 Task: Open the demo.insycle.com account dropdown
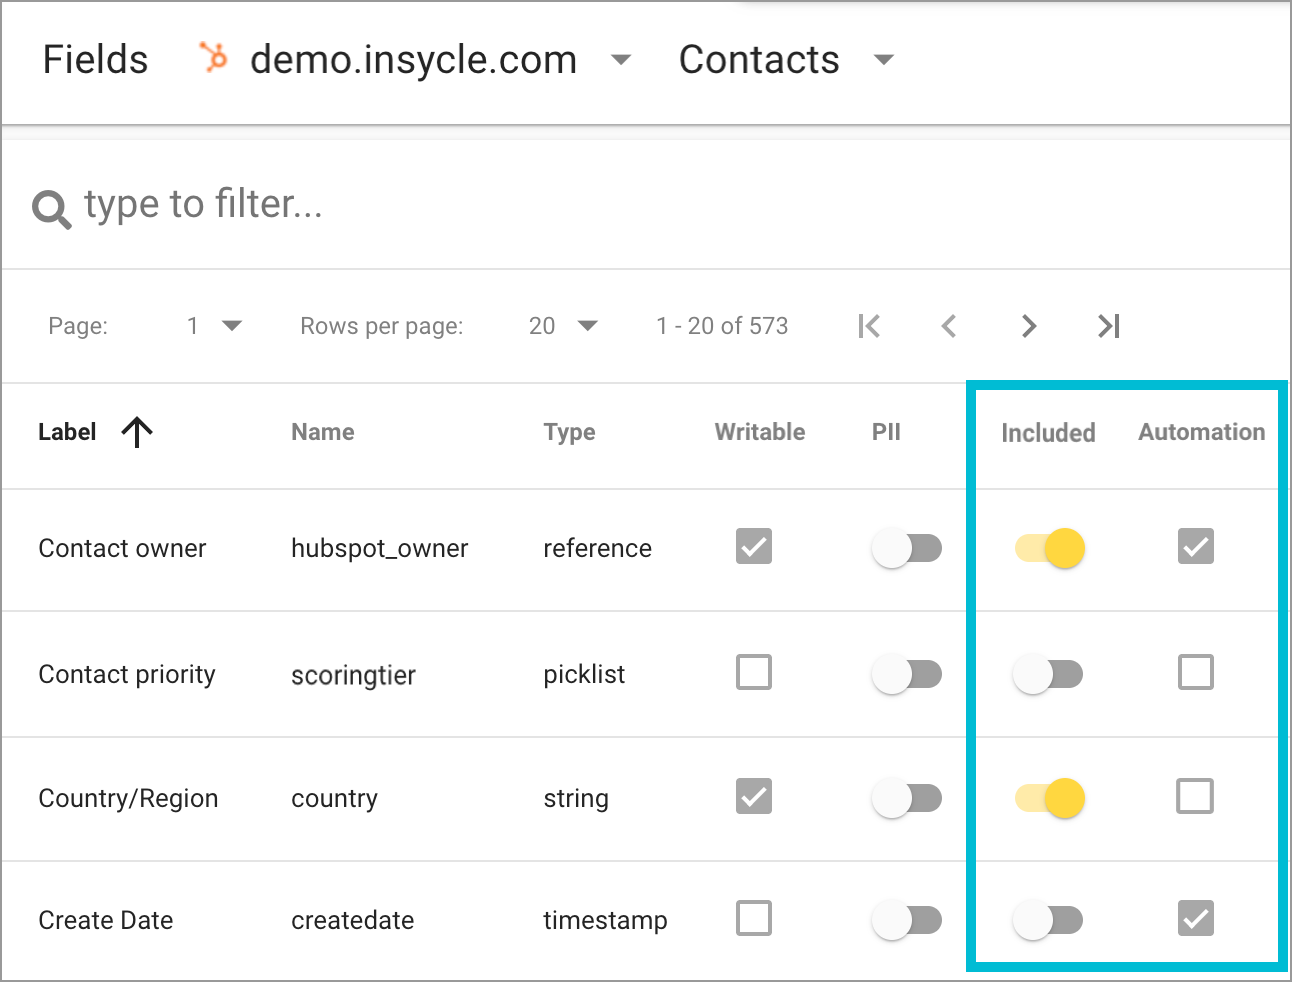[620, 60]
